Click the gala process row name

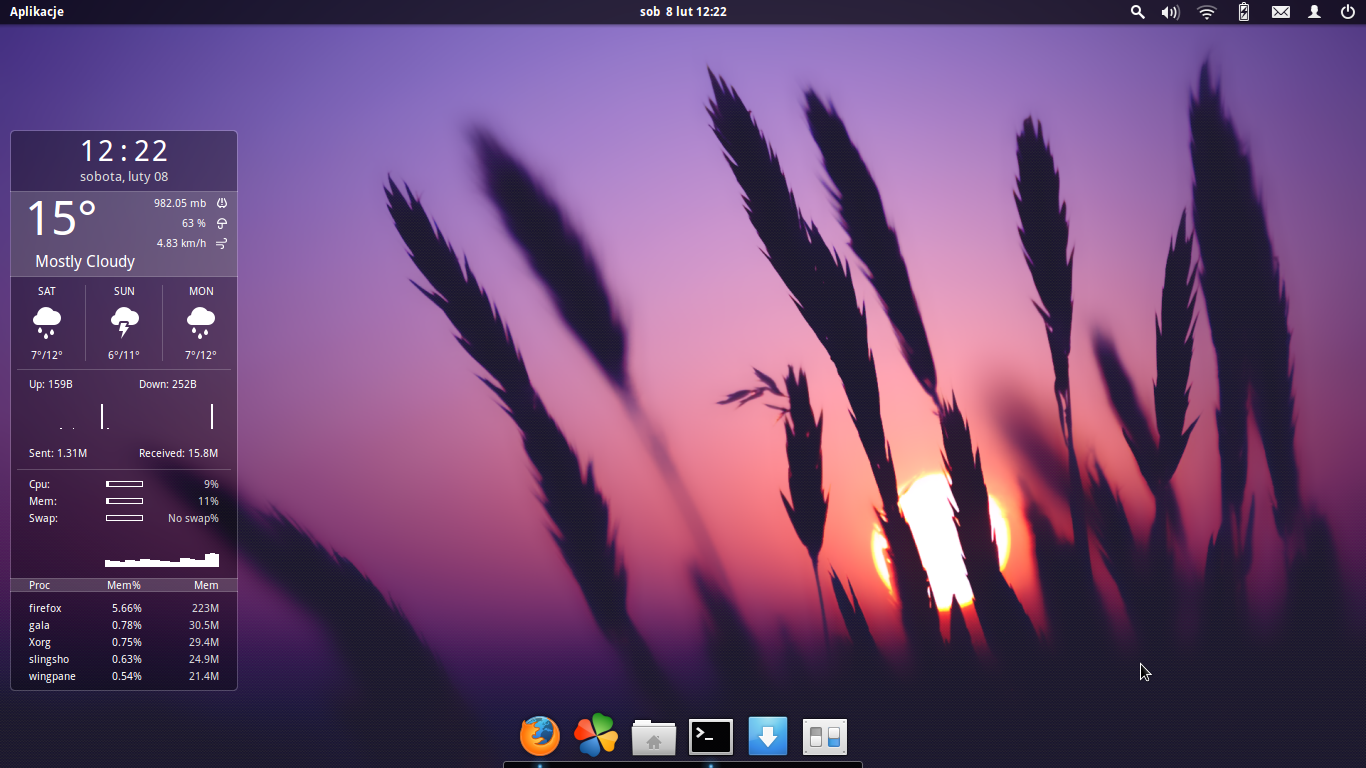pyautogui.click(x=39, y=625)
